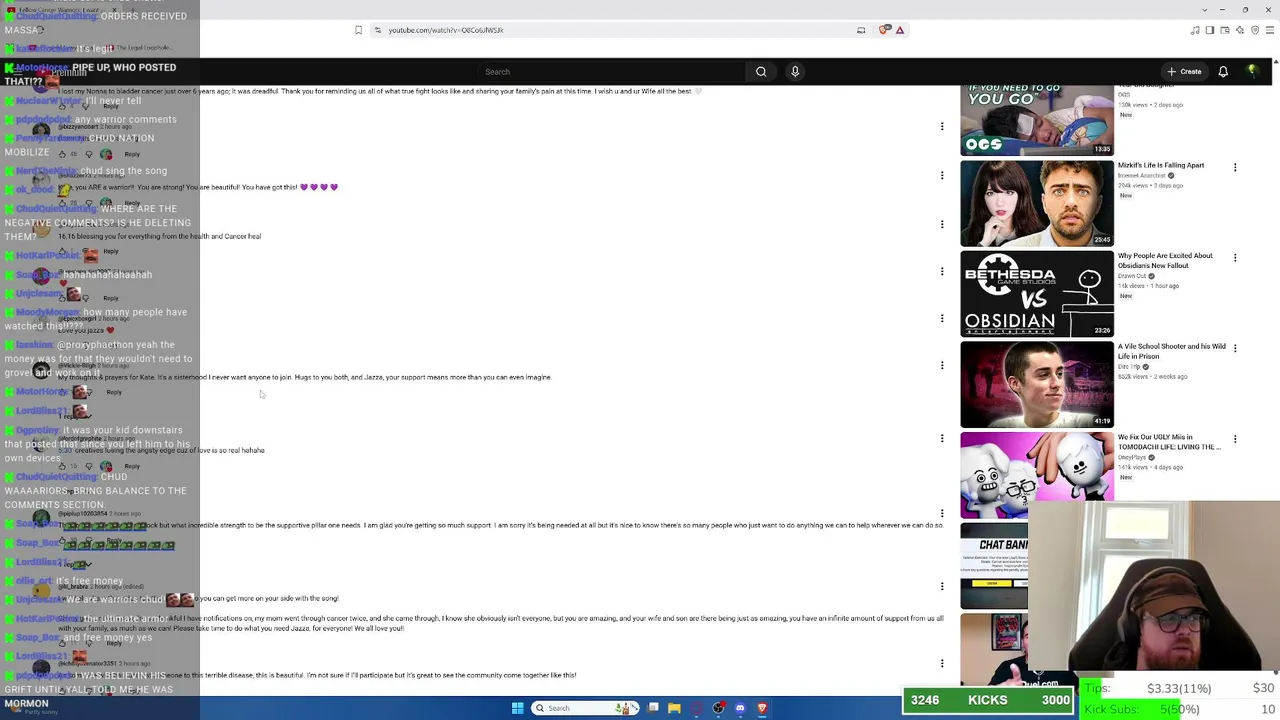
Task: Start voice search with the microphone icon
Action: (x=795, y=72)
